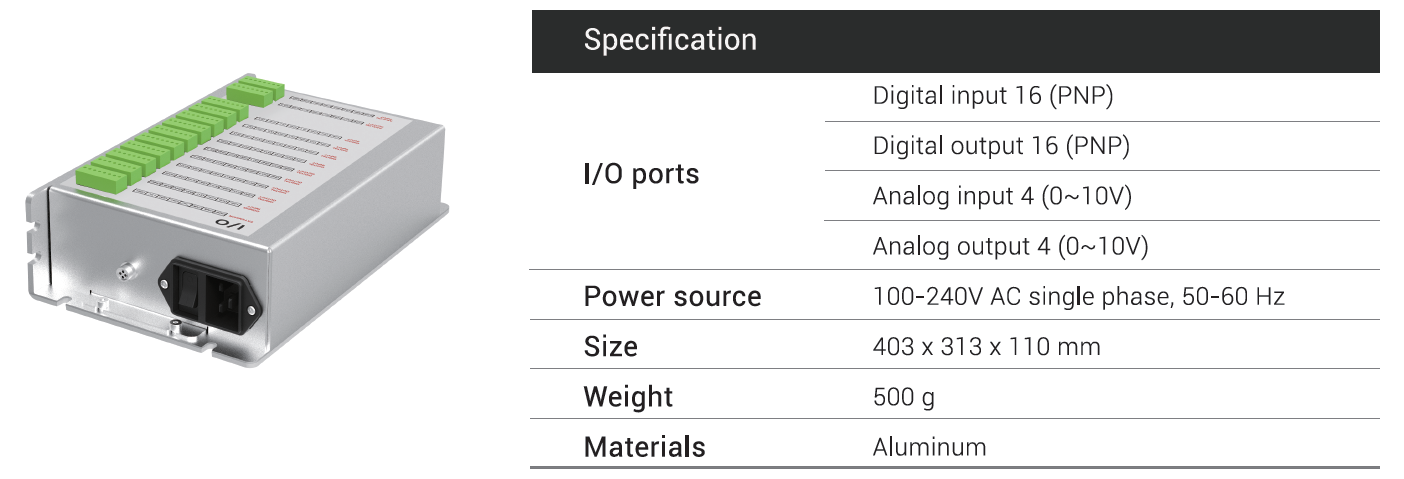
Task: Select the Weight row label
Action: (628, 397)
